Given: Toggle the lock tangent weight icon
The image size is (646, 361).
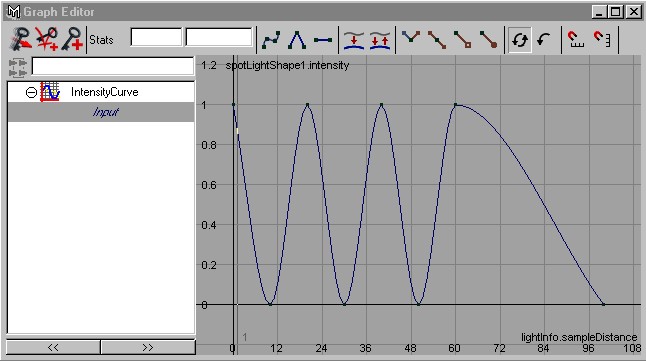Looking at the screenshot, I should (489, 40).
